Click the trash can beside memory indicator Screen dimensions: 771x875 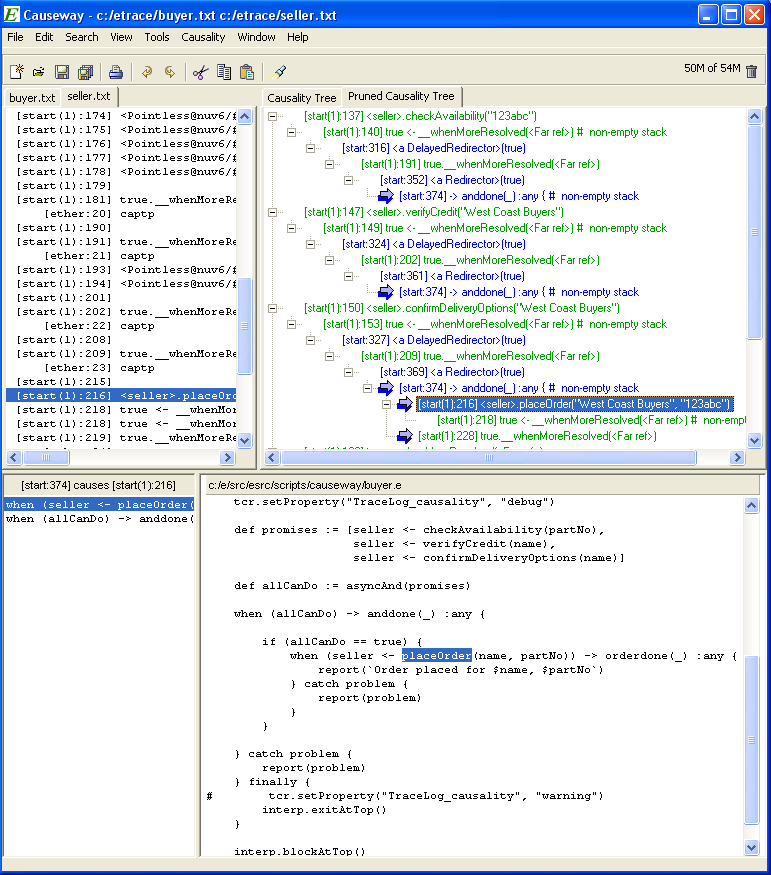pos(752,71)
